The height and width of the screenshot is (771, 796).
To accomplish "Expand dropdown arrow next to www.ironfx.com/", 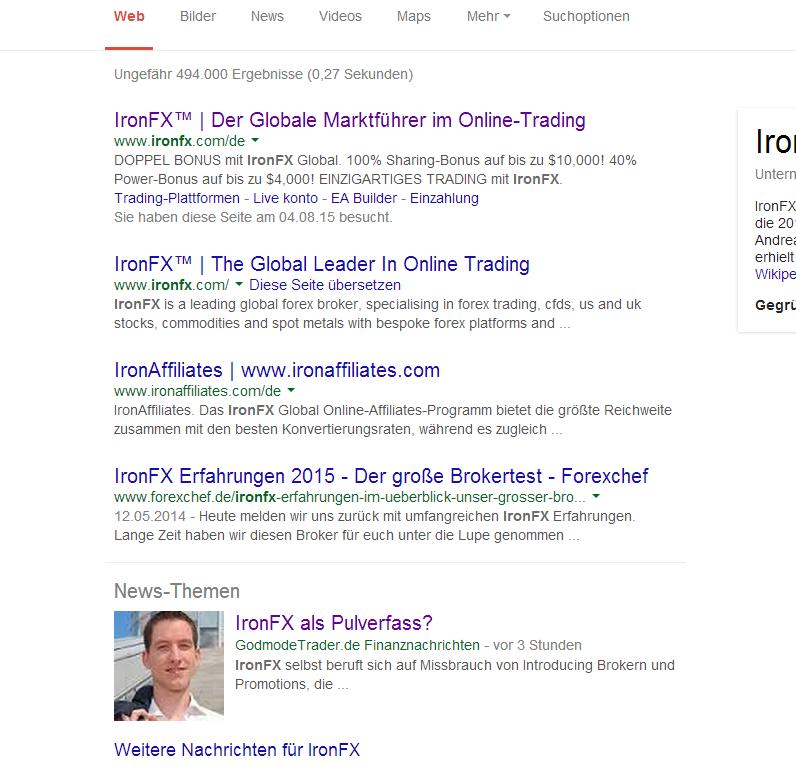I will coord(239,284).
